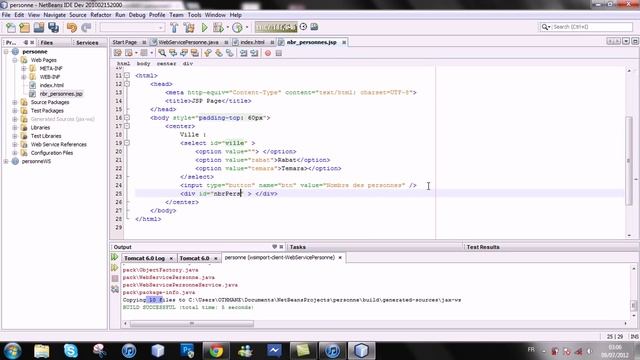
Task: Click the Profile Main Project icon
Action: pos(237,27)
